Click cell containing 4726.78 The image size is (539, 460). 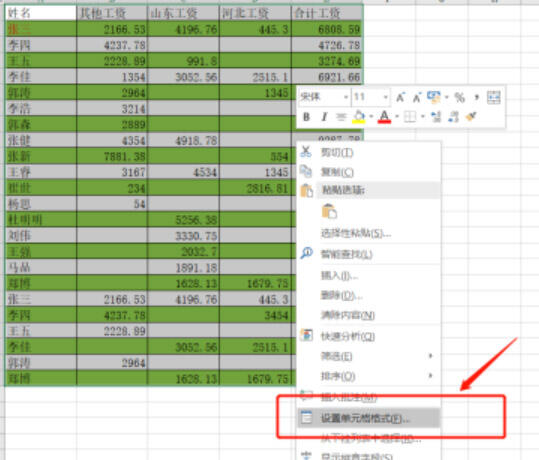[327, 45]
